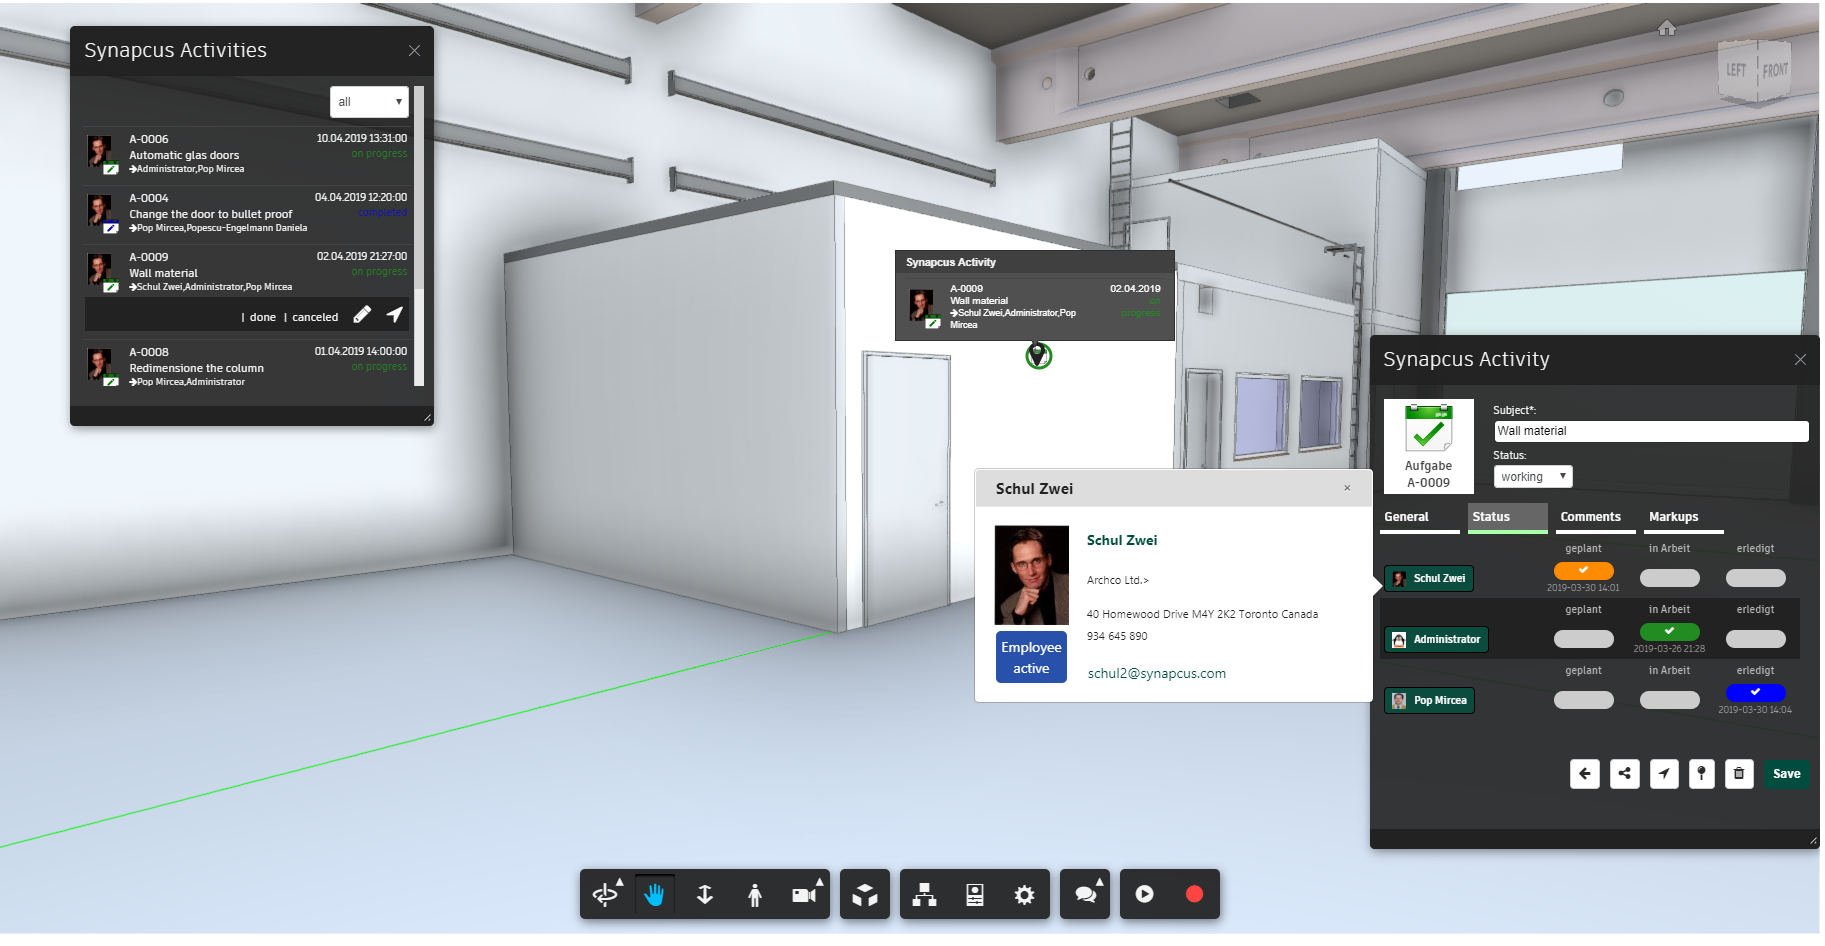Screen dimensions: 1825x946
Task: Save the Synapcus Activity
Action: pyautogui.click(x=1787, y=774)
